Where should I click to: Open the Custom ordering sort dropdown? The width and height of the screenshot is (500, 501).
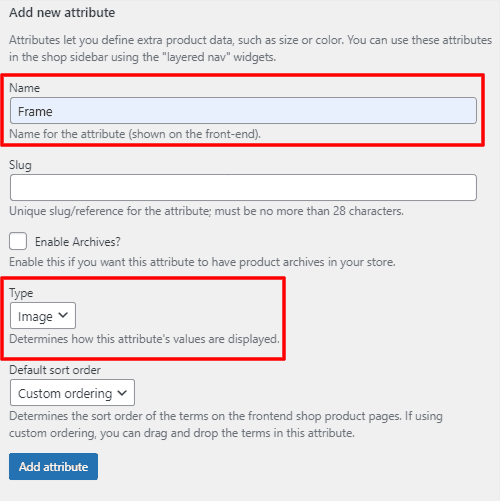[x=72, y=393]
